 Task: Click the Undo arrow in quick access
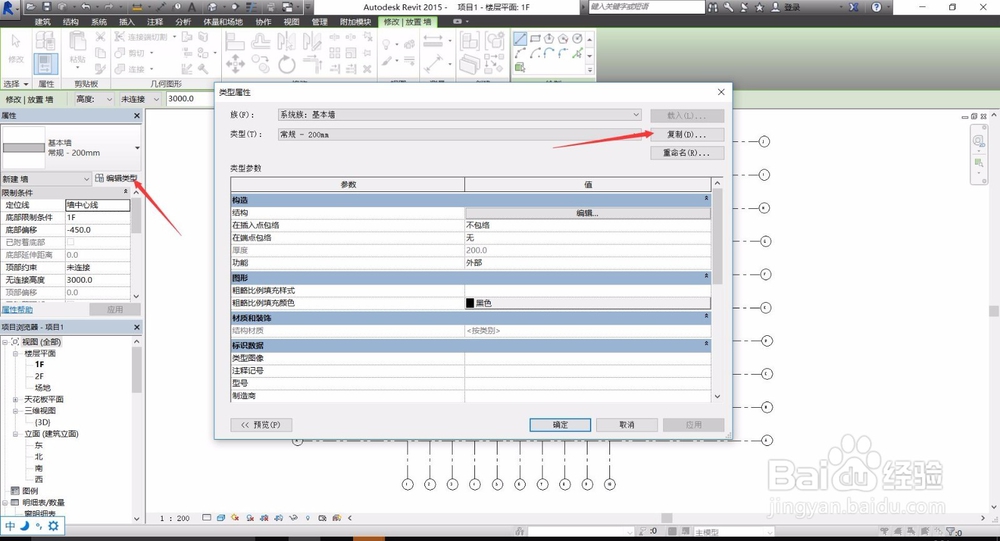[x=85, y=7]
